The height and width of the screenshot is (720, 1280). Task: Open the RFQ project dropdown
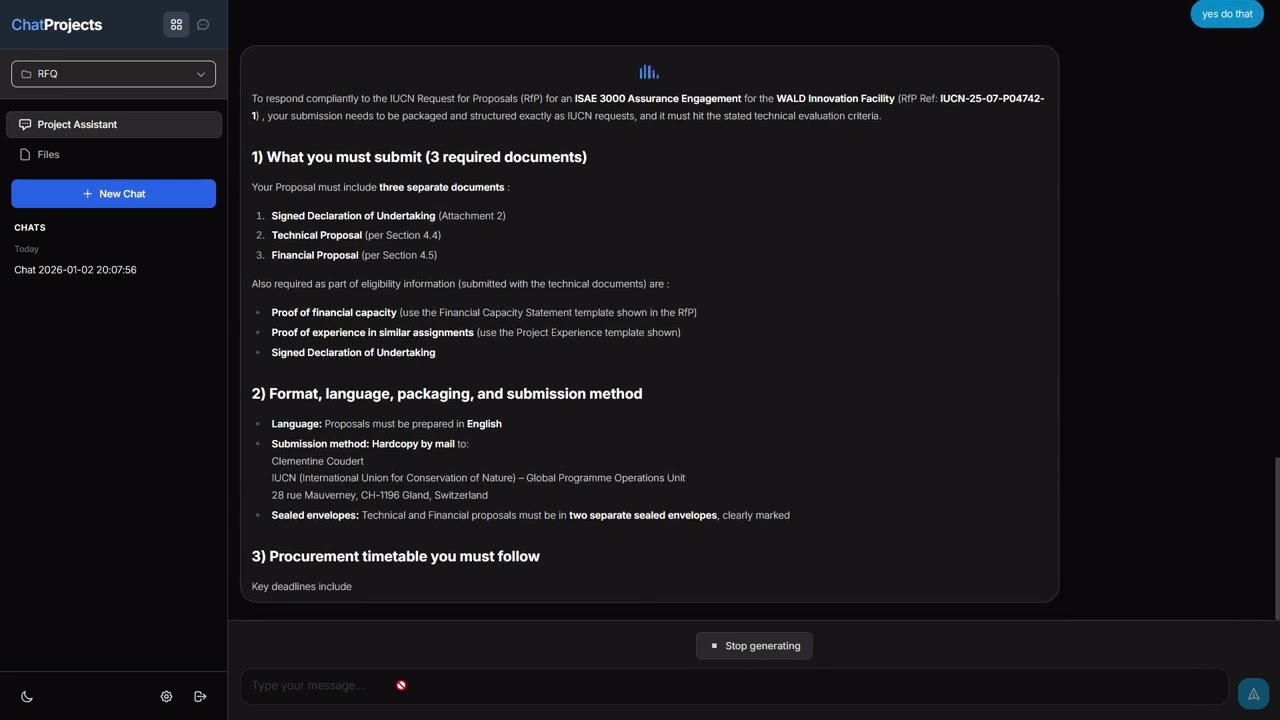[113, 74]
